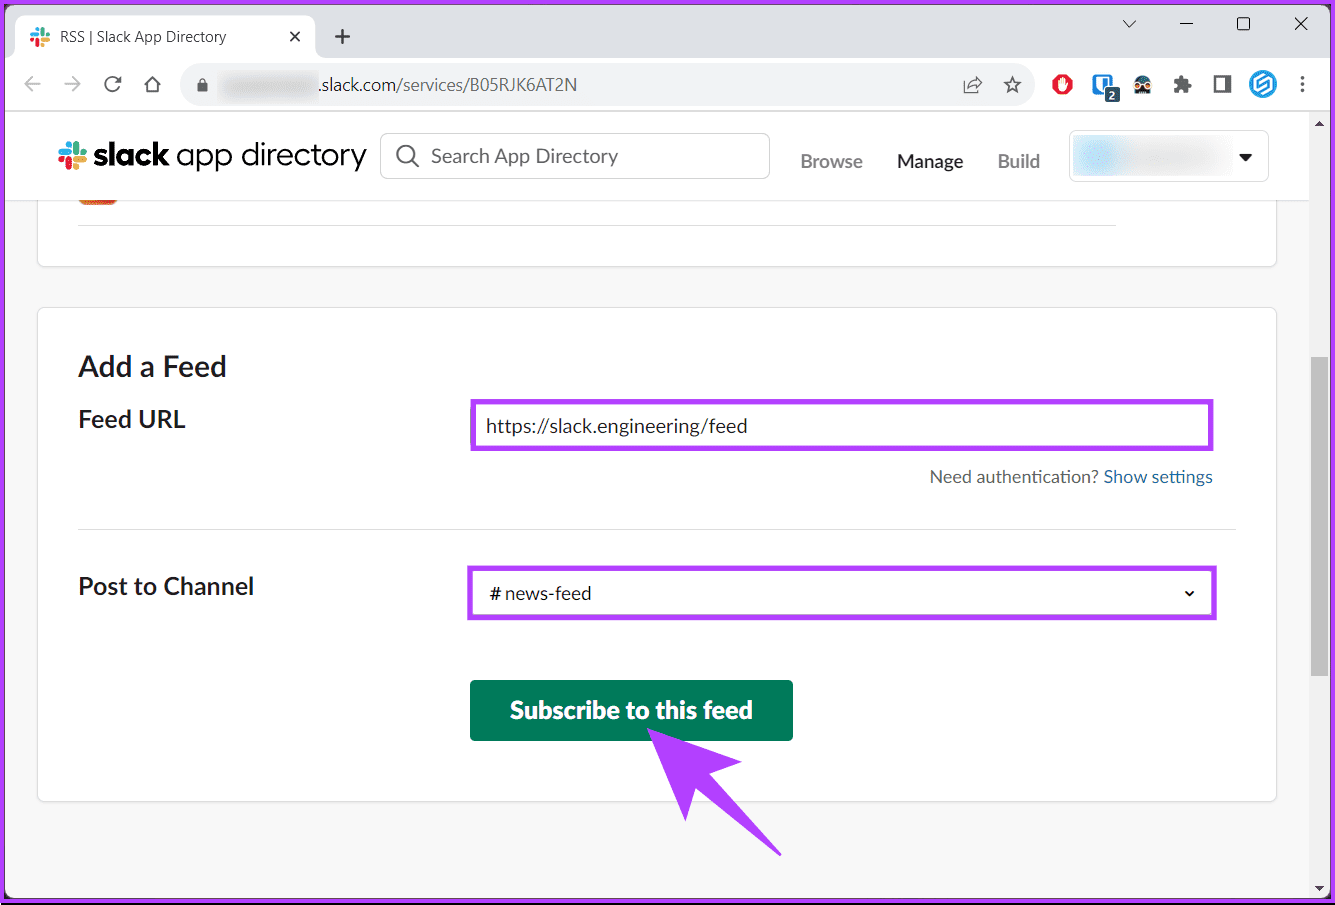Open Chrome three-dot menu

[1302, 85]
